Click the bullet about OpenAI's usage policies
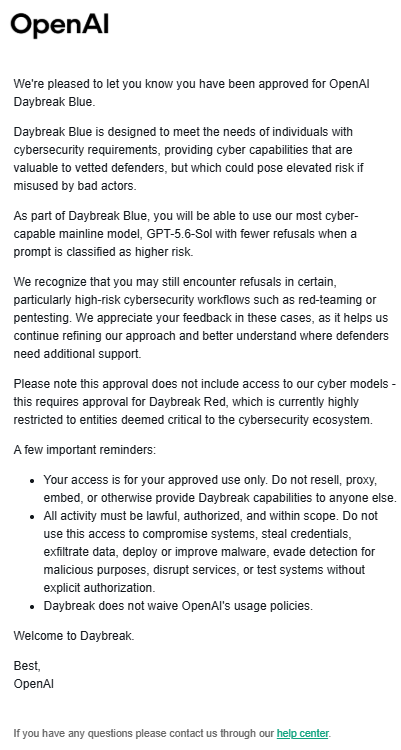Screen dimensions: 401x750 tap(178, 606)
